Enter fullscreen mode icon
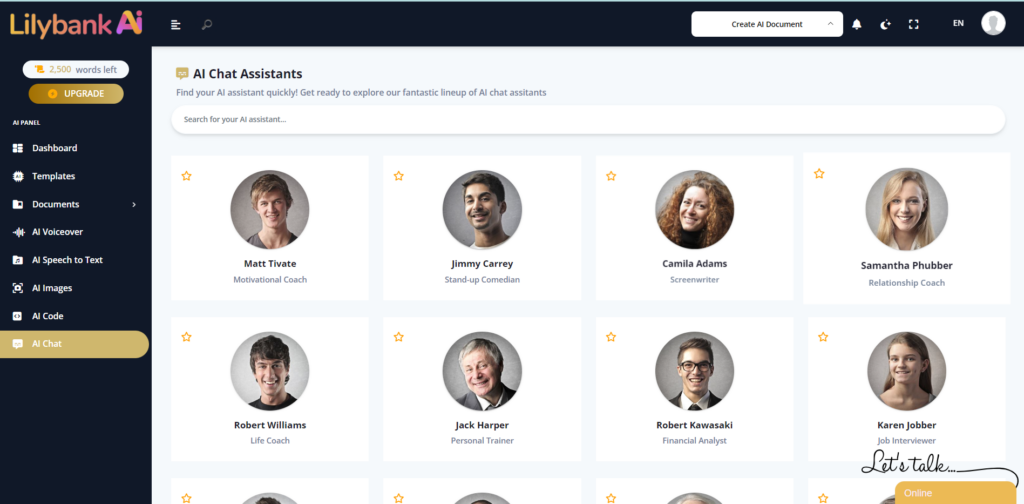 pos(914,24)
